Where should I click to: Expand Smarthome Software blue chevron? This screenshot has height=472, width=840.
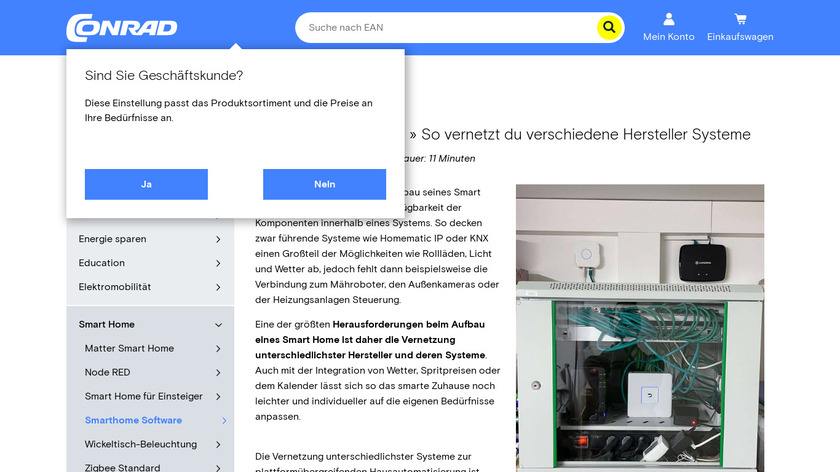pyautogui.click(x=224, y=421)
